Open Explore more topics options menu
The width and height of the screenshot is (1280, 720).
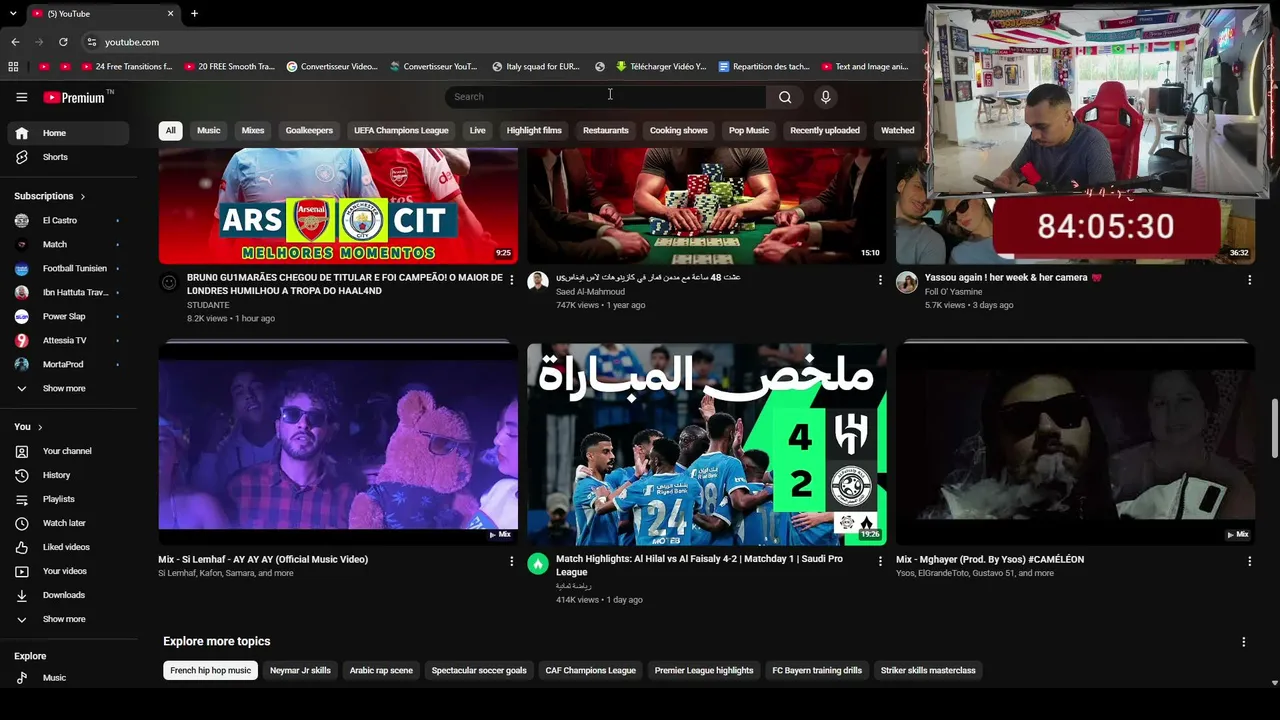pos(1243,641)
